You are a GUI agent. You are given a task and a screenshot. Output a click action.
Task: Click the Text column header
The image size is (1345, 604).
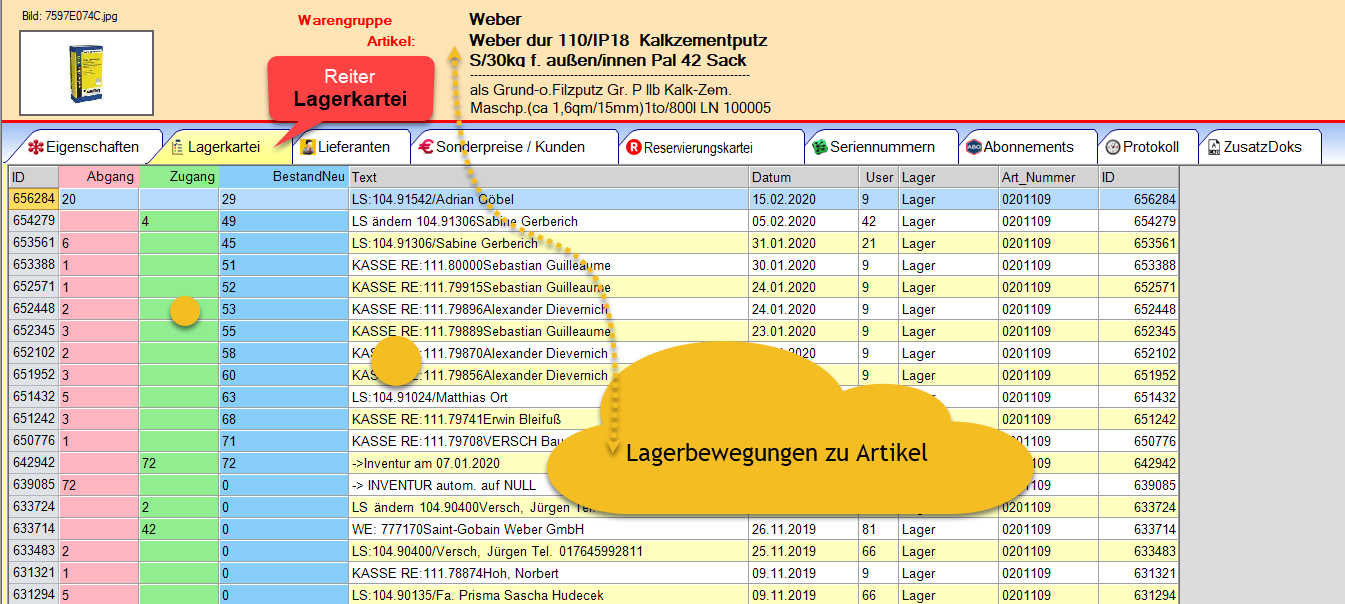pyautogui.click(x=549, y=177)
